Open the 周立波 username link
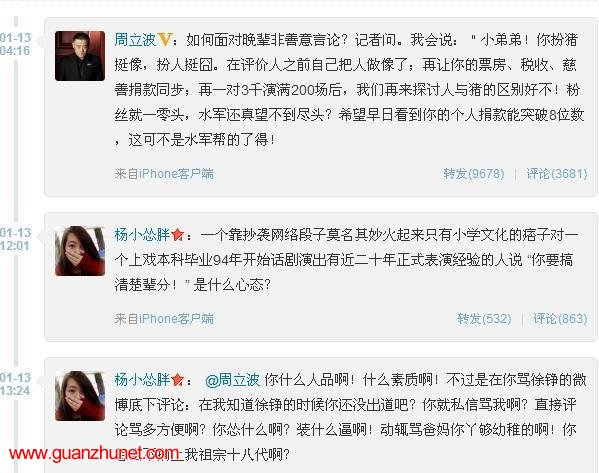Viewport: 599px width, 473px height. click(135, 40)
